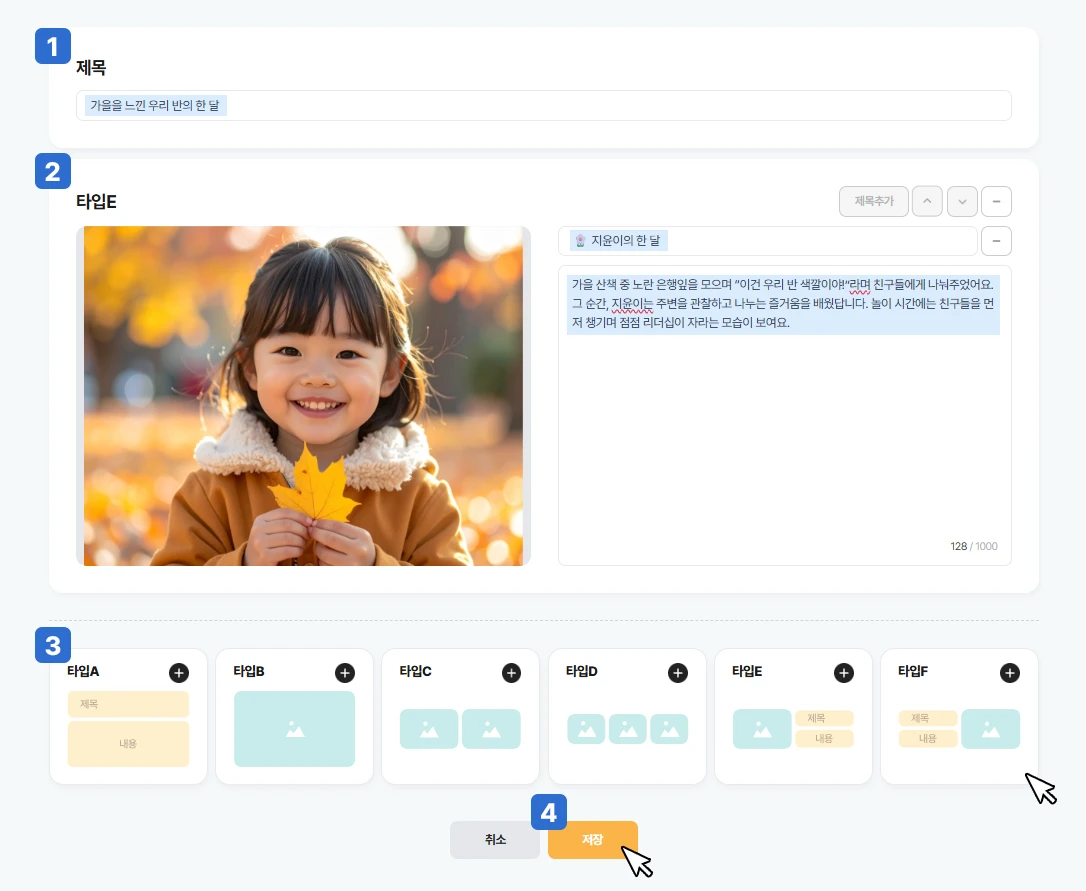
Task: Click the plus icon on 타입E card
Action: [x=844, y=673]
